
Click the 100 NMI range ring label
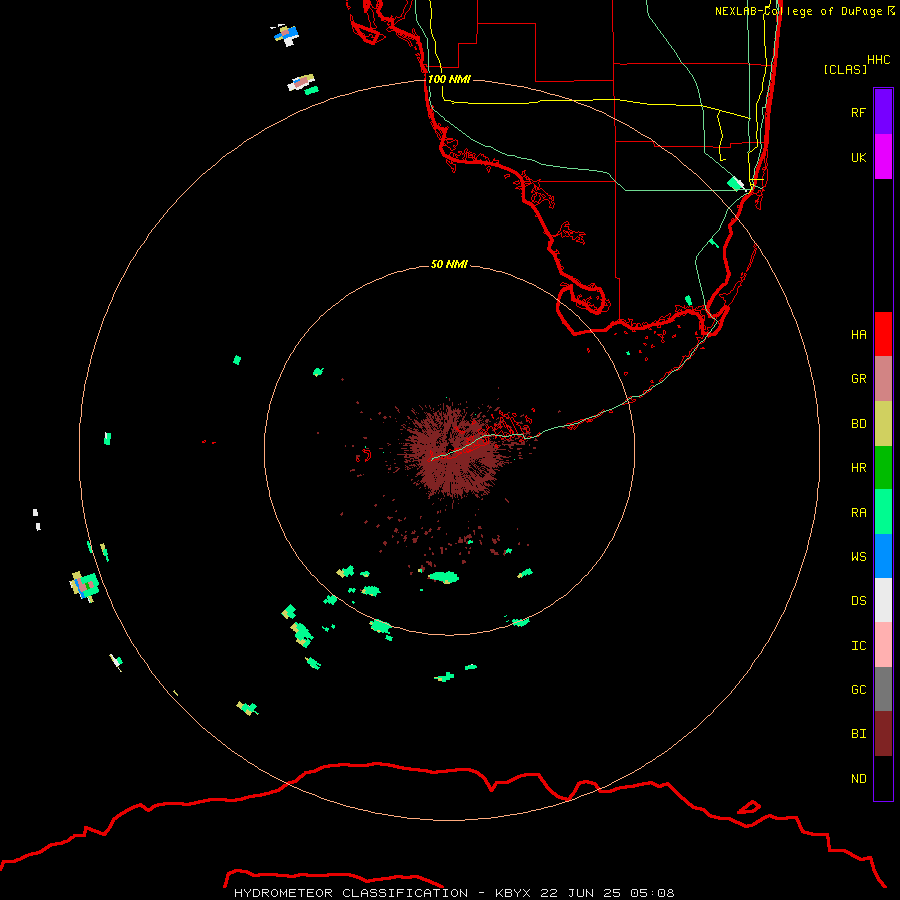click(x=449, y=79)
